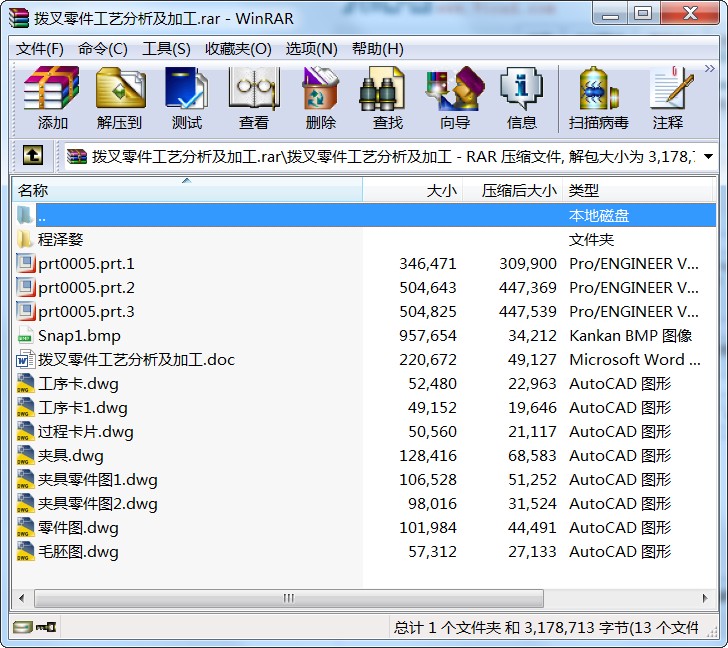Click the horizontal scrollbar left arrow

point(22,598)
